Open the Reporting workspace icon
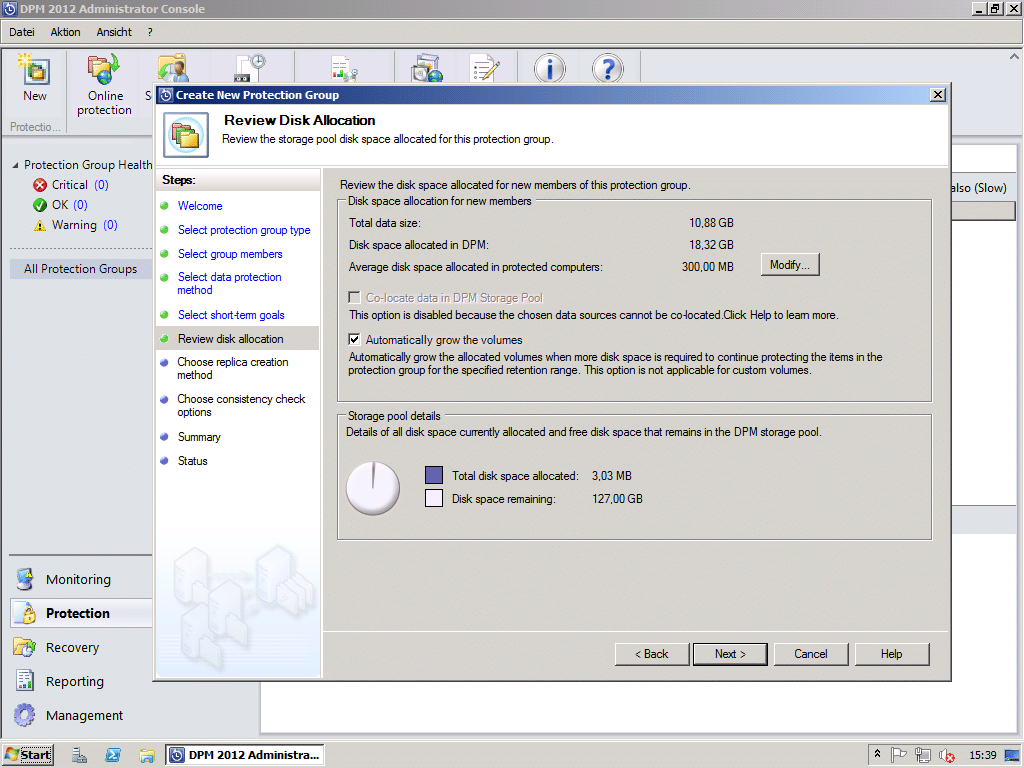 [x=25, y=681]
